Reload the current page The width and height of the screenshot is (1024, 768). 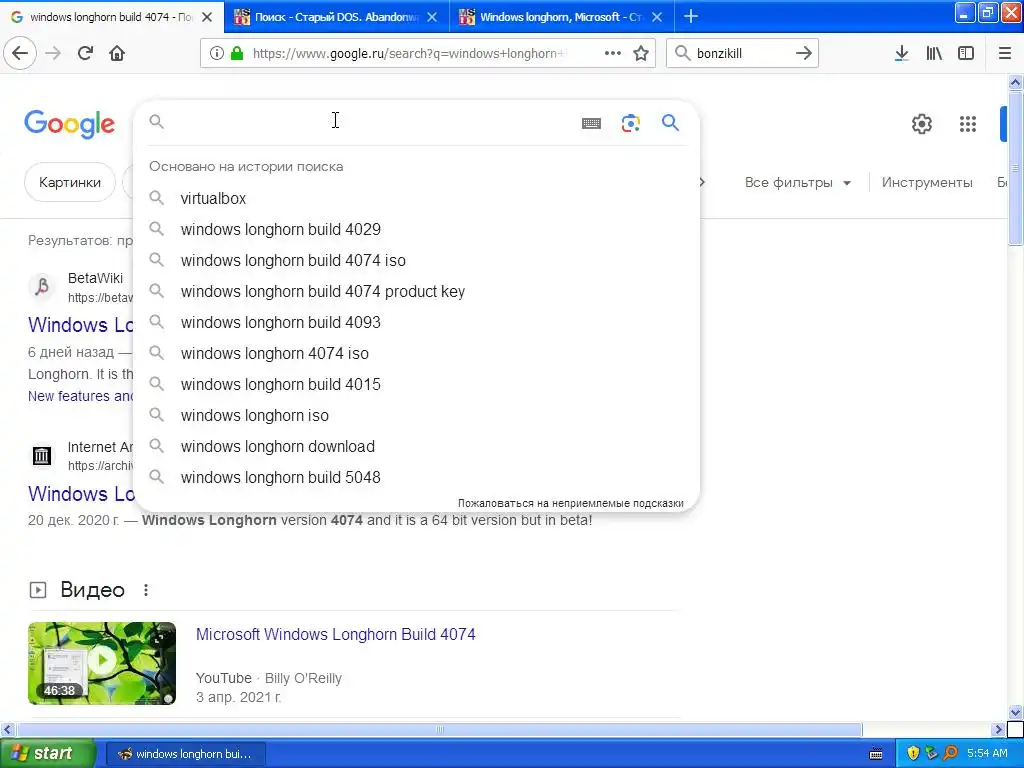[85, 53]
